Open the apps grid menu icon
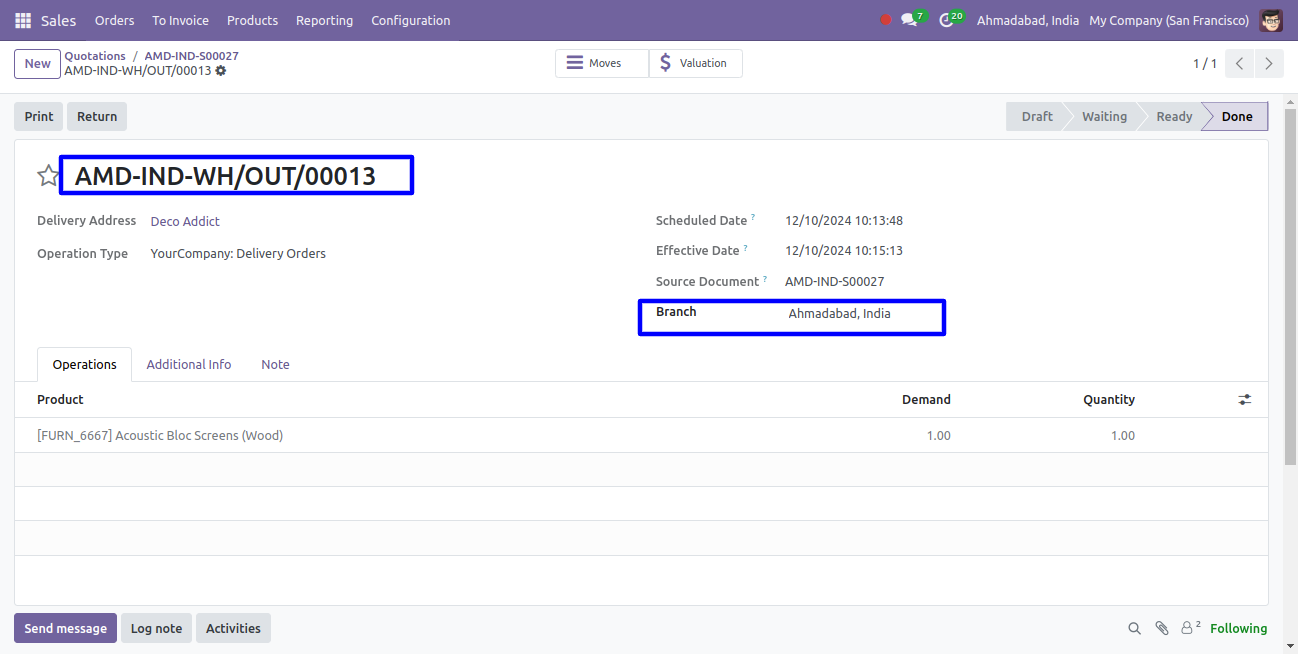1298x654 pixels. (23, 20)
